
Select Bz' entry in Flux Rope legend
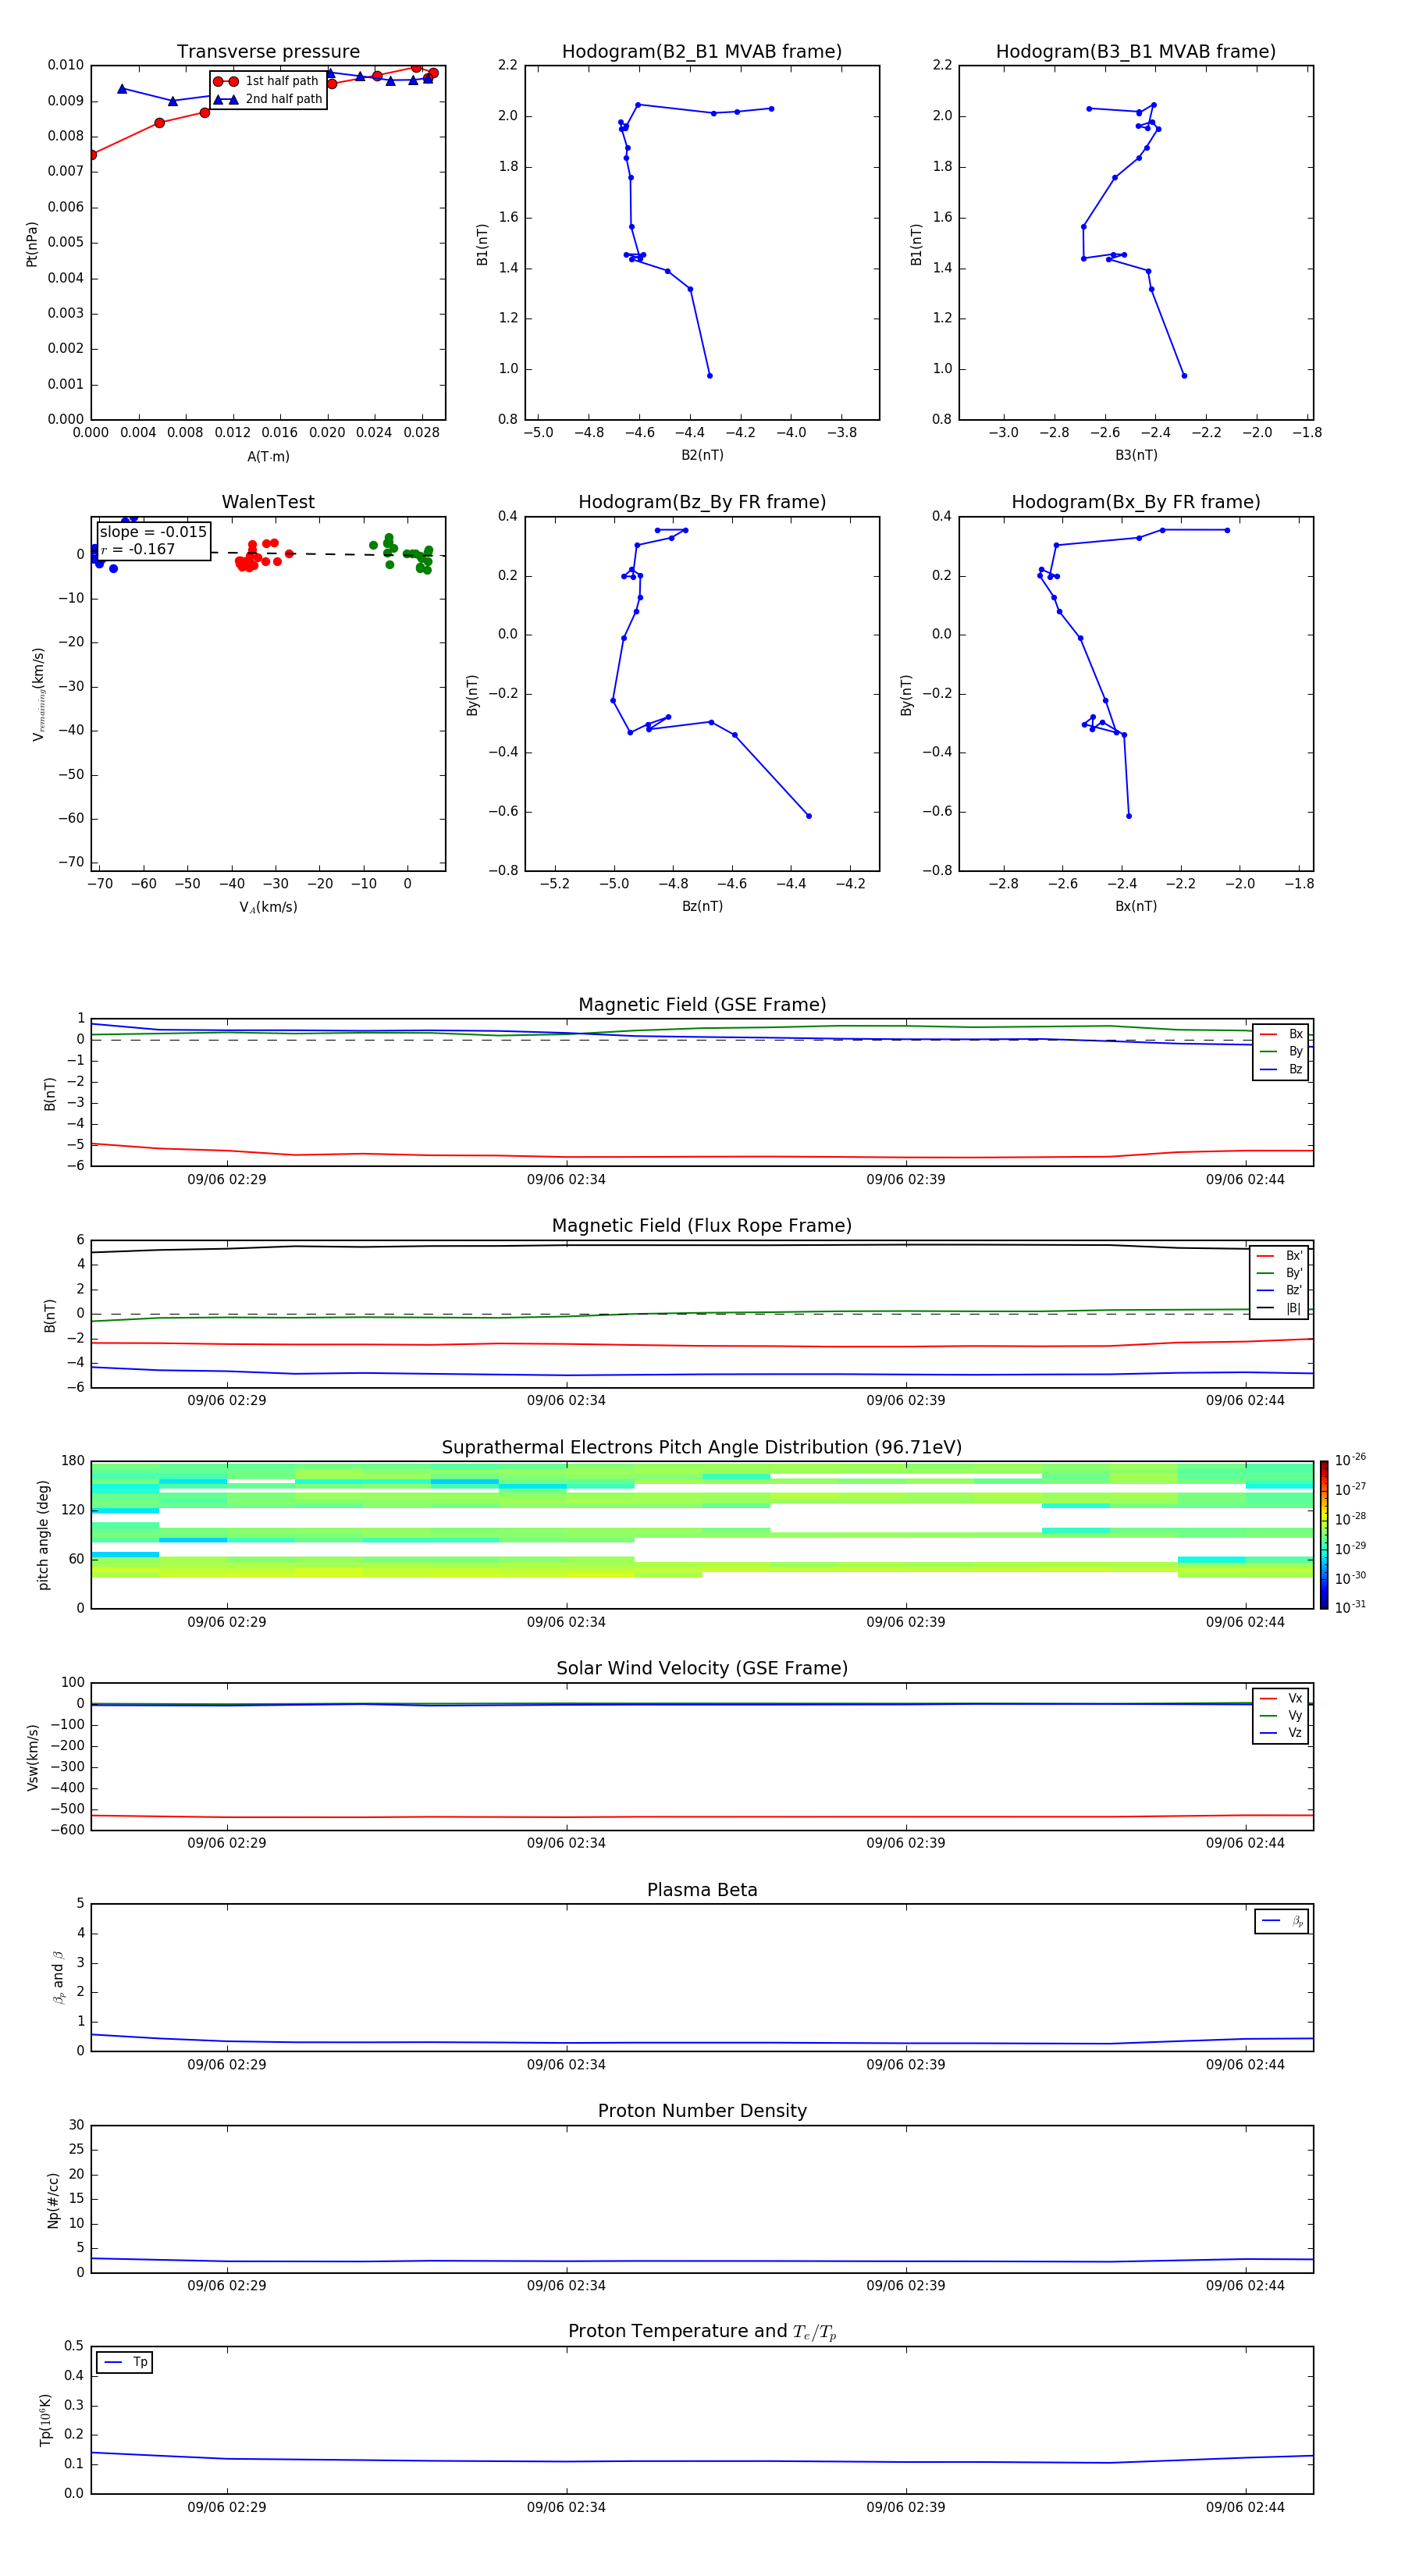(x=1280, y=1290)
